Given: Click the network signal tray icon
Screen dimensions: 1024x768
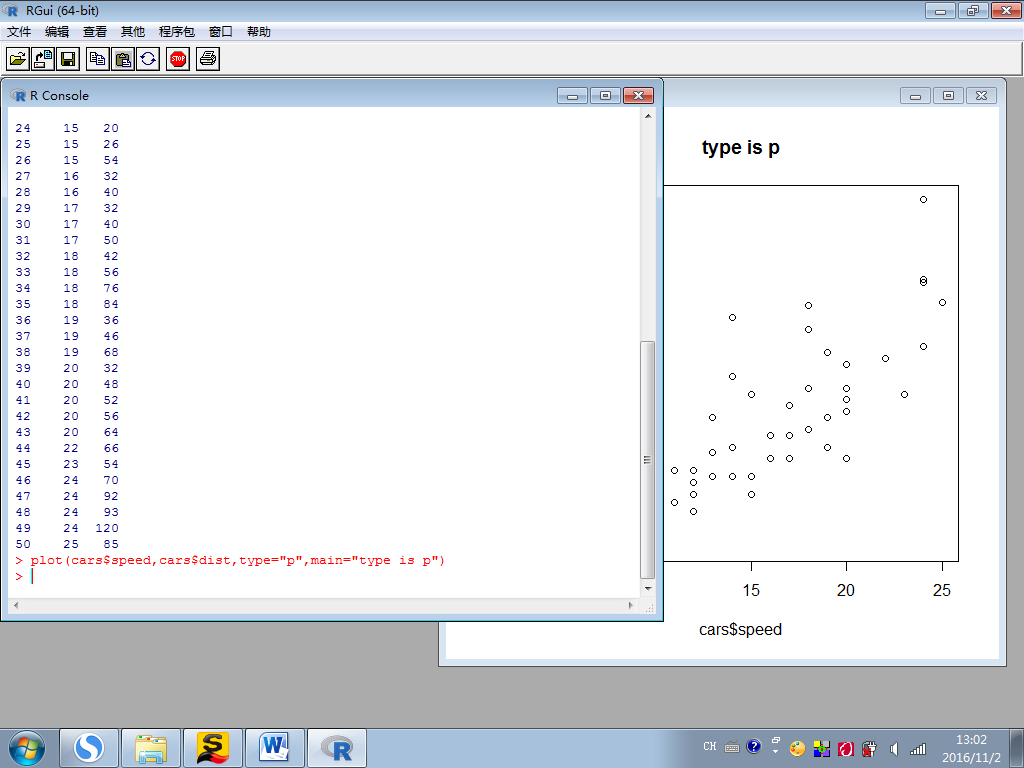Looking at the screenshot, I should 918,748.
